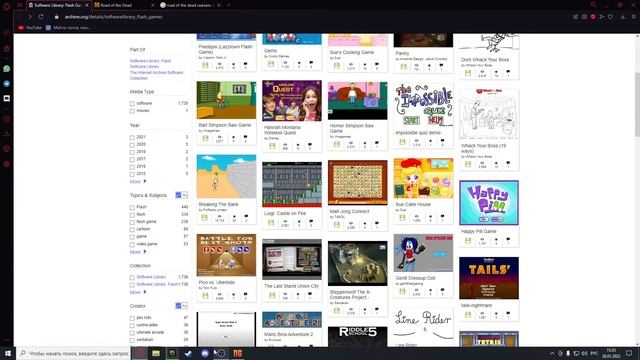Open The Internet Archive Software Collection link

156,75
